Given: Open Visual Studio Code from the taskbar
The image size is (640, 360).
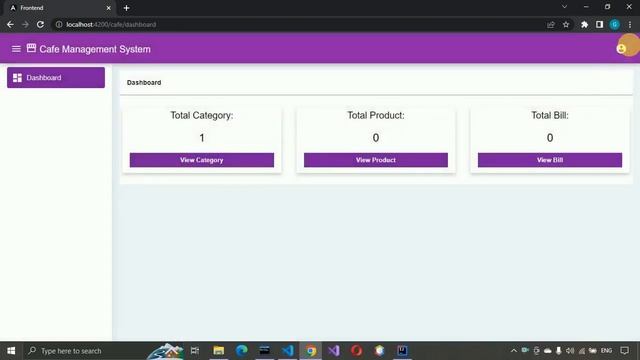Looking at the screenshot, I should (x=287, y=351).
